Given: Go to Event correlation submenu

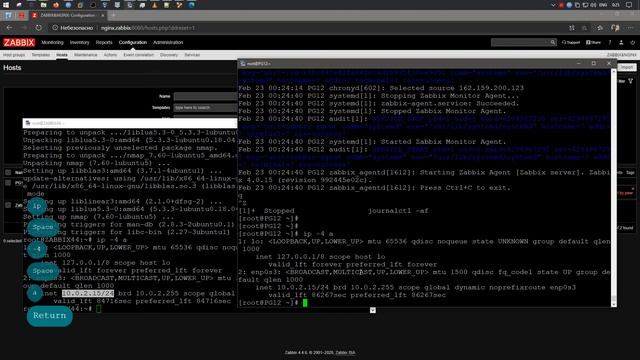Looking at the screenshot, I should (138, 55).
